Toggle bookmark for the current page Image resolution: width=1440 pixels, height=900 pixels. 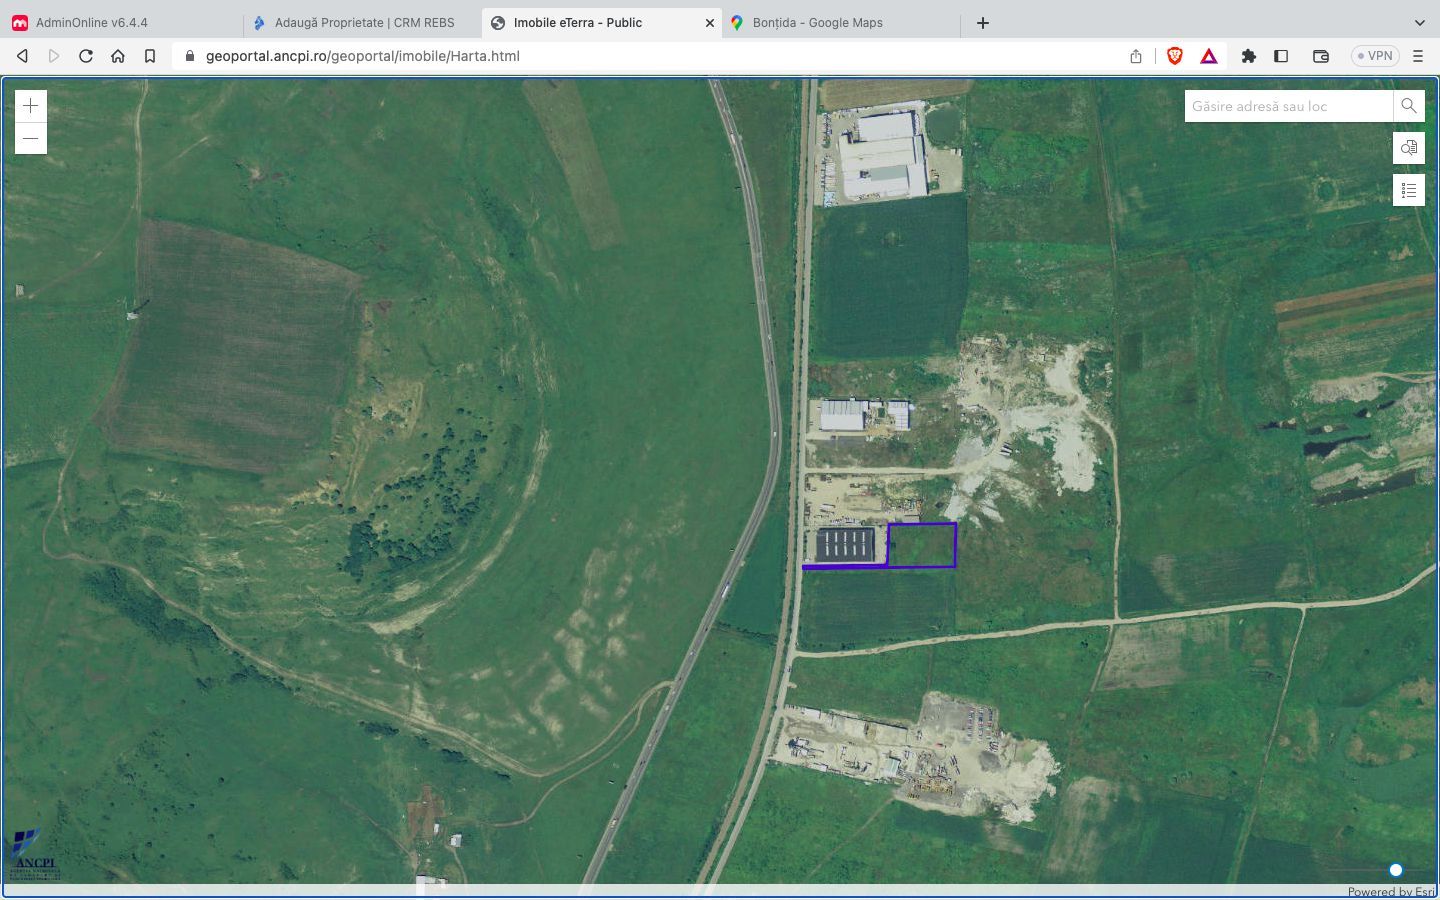pos(150,56)
